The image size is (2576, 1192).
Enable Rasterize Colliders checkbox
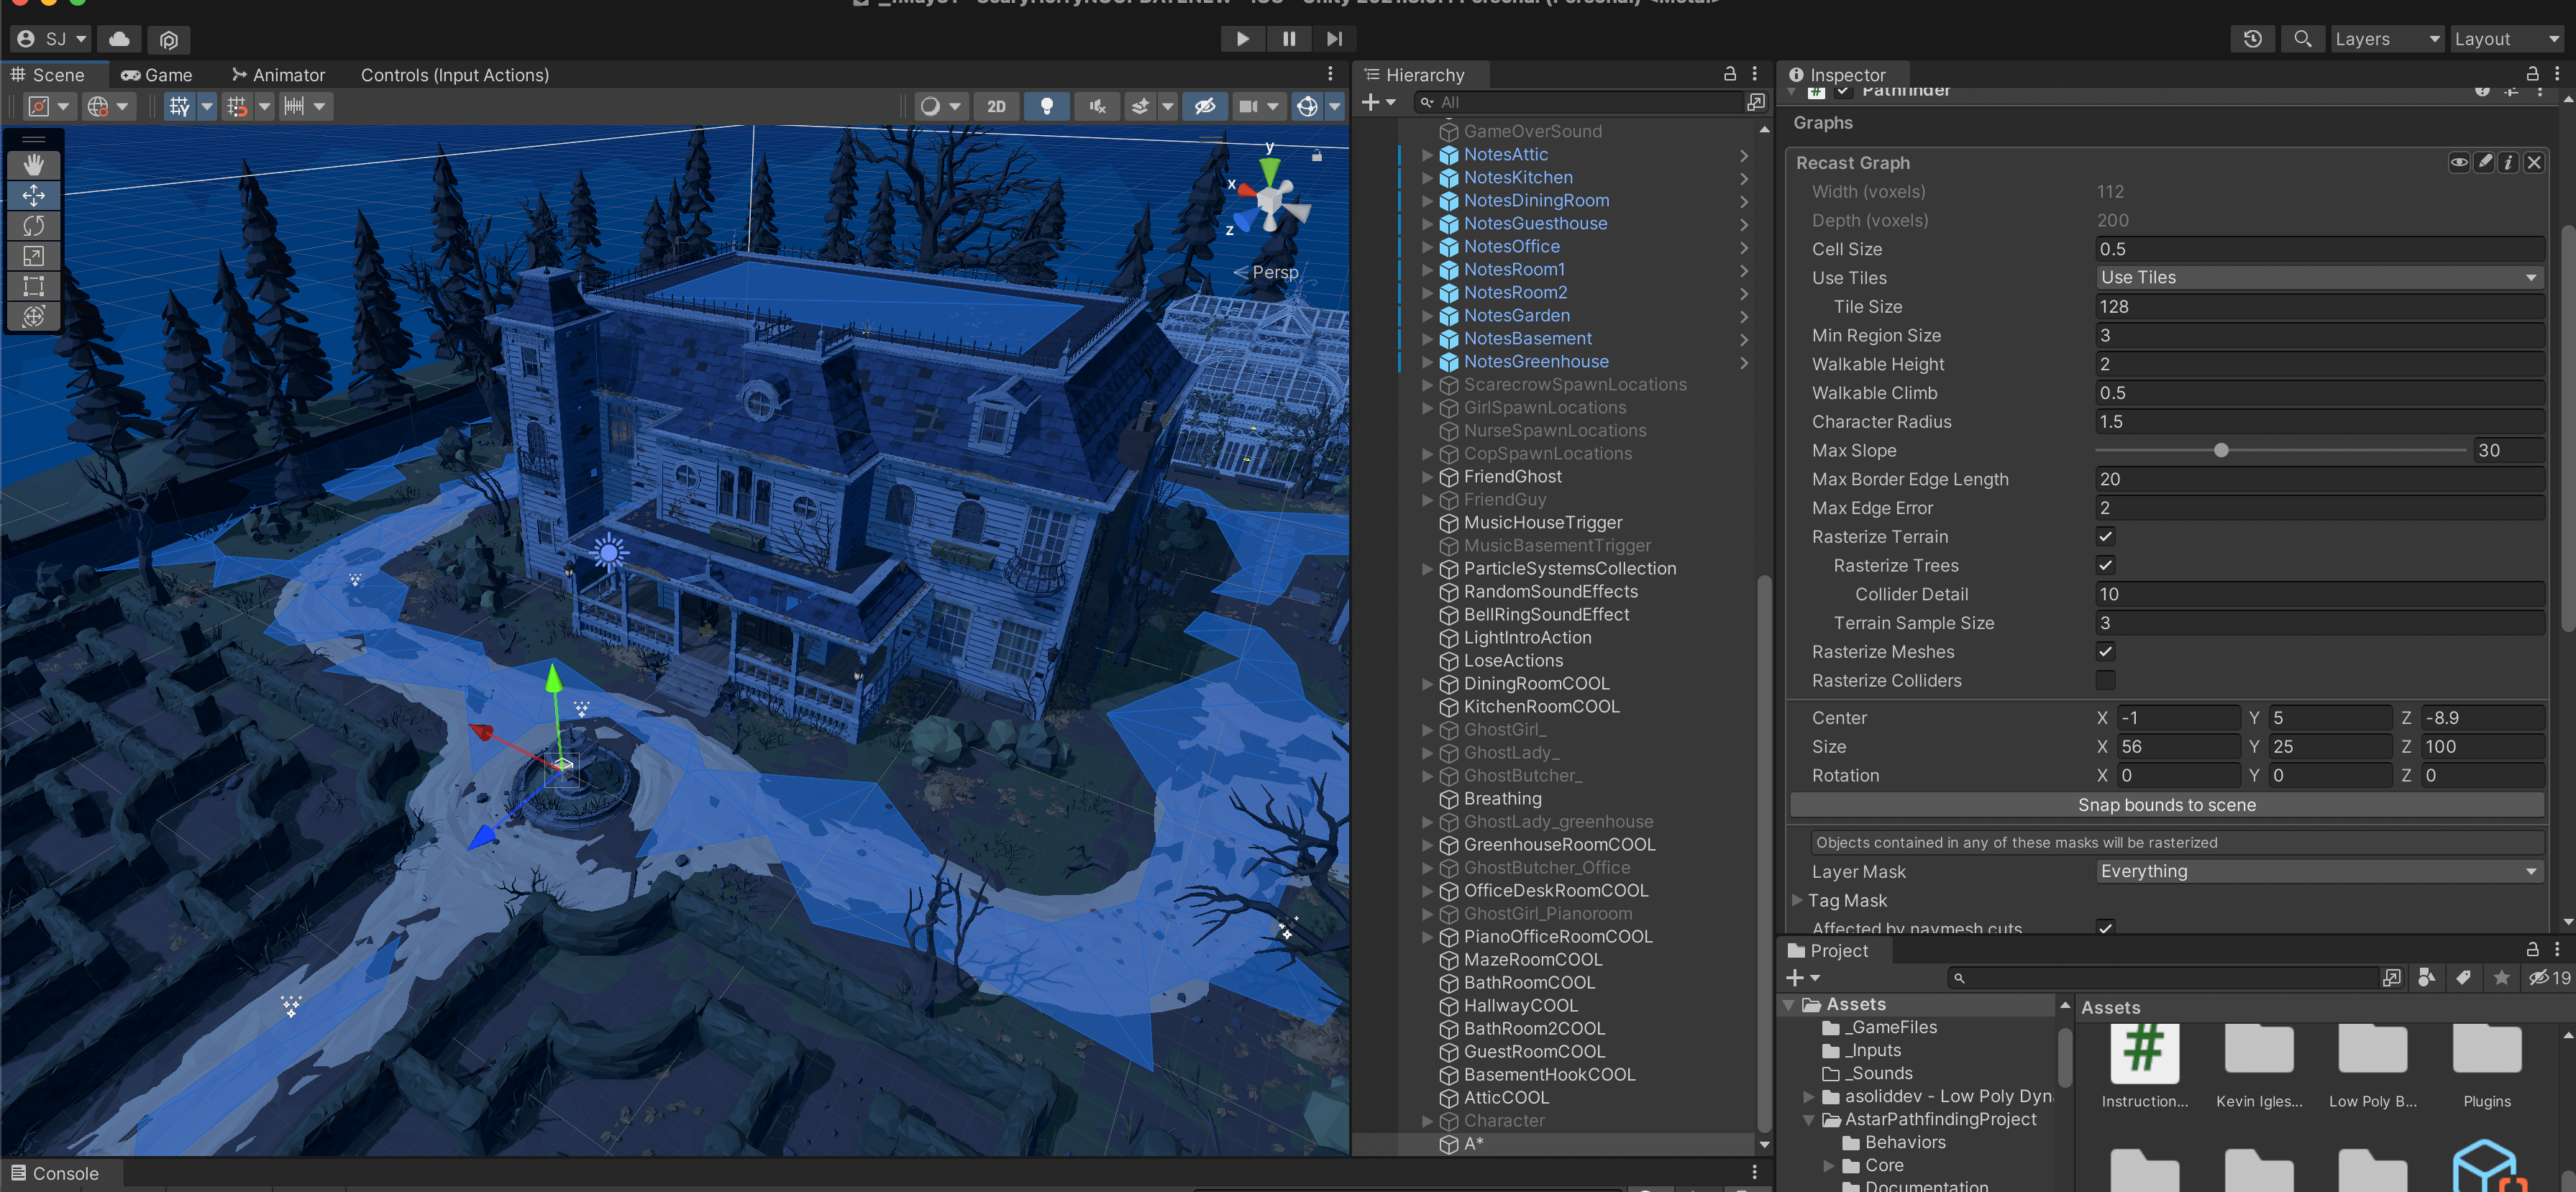click(2105, 680)
